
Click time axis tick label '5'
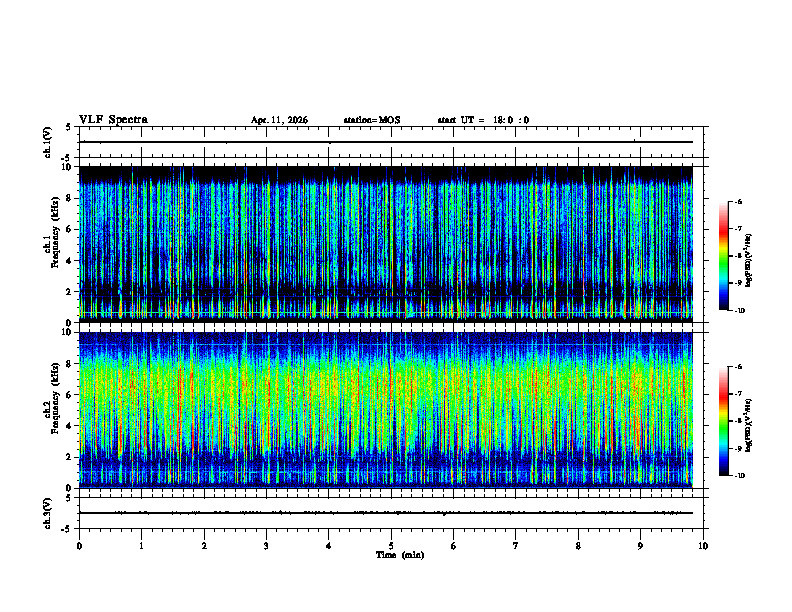(x=391, y=546)
